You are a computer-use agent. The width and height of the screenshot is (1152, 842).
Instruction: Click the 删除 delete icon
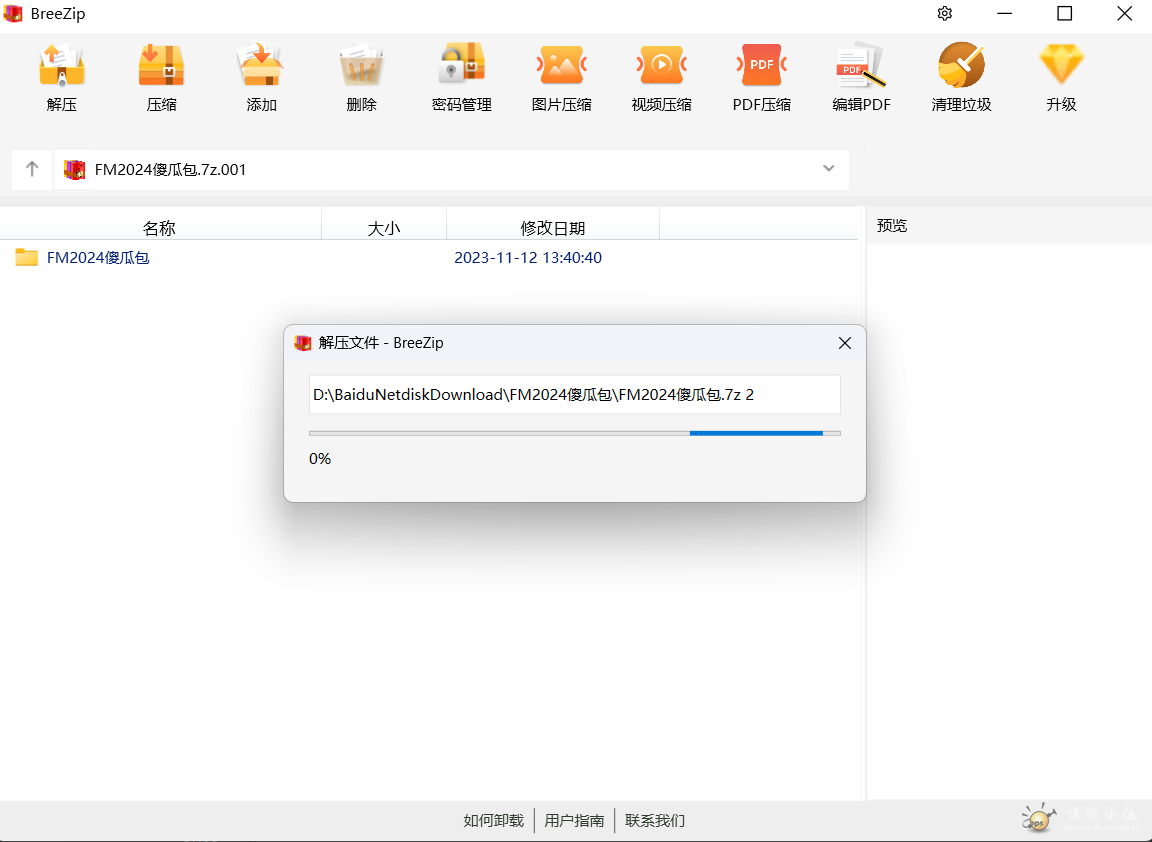(x=361, y=66)
